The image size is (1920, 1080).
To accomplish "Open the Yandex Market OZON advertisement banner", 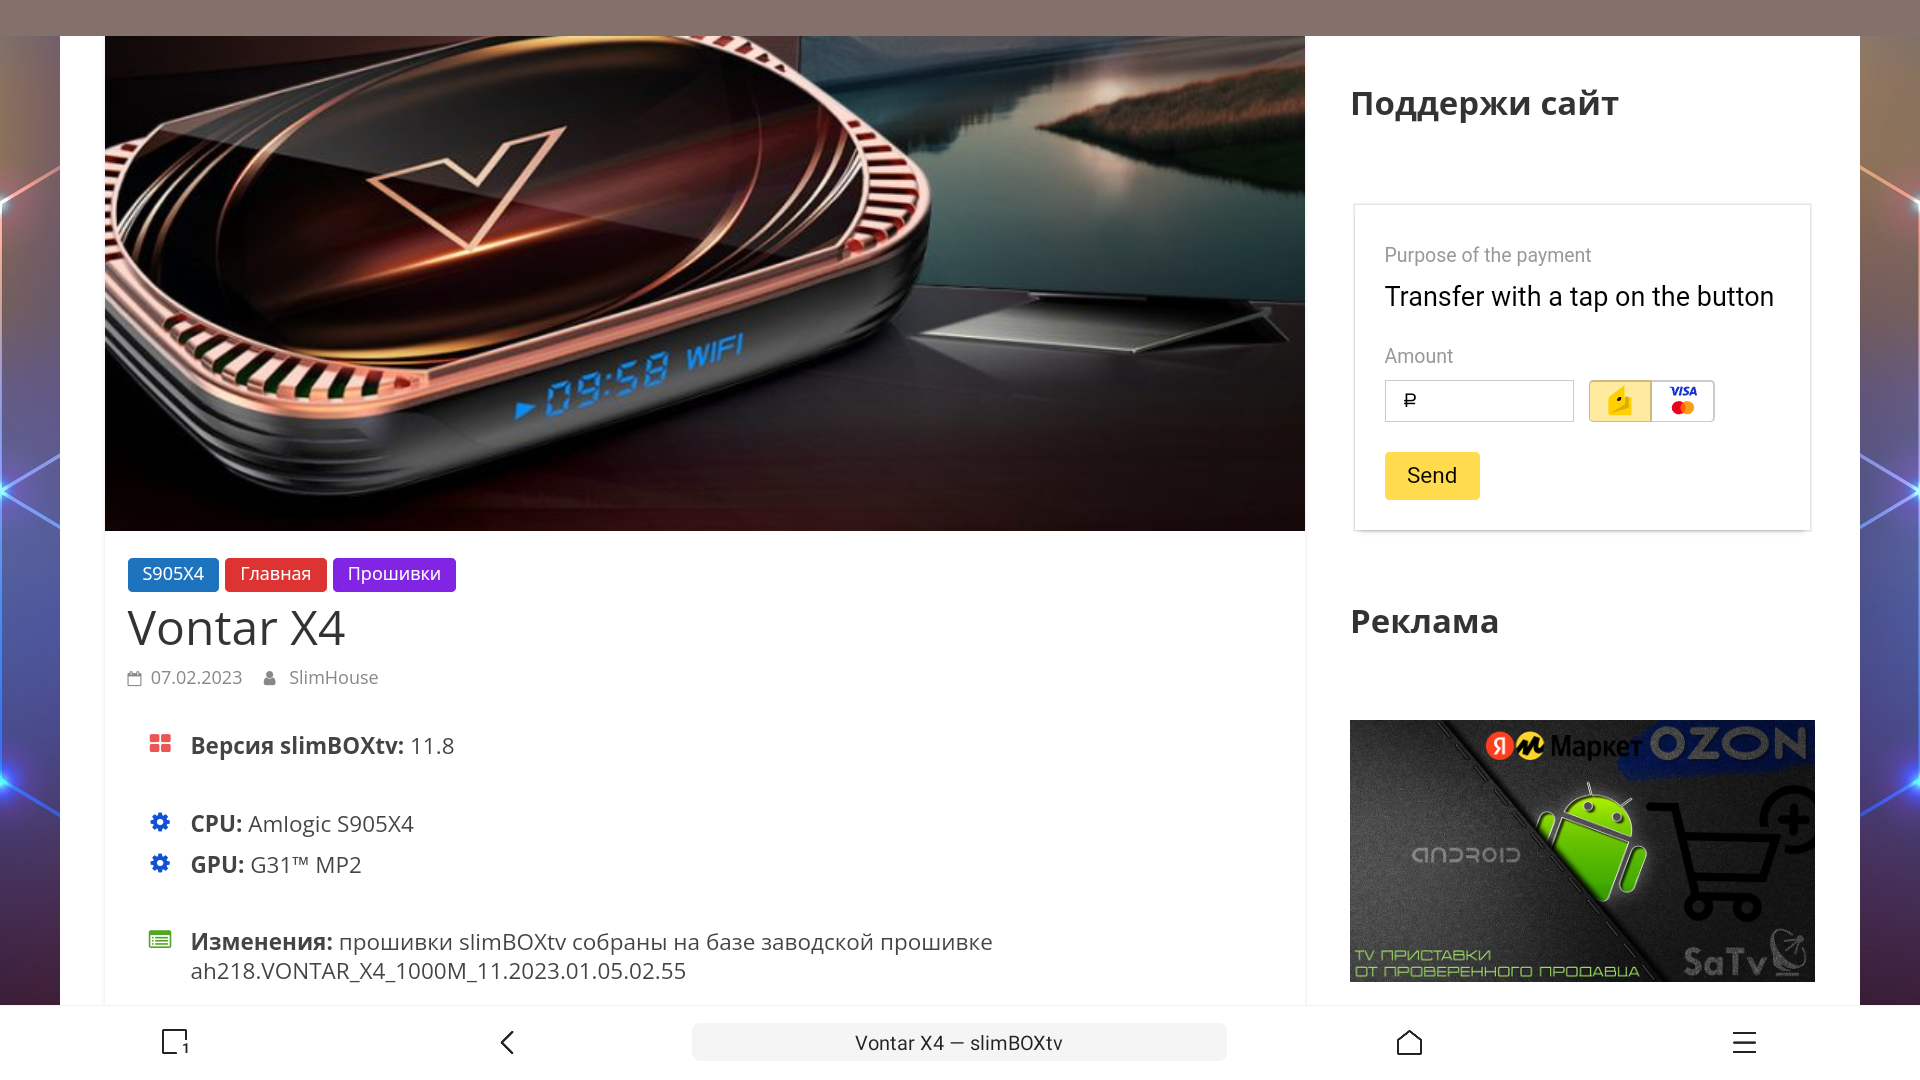I will (1582, 851).
